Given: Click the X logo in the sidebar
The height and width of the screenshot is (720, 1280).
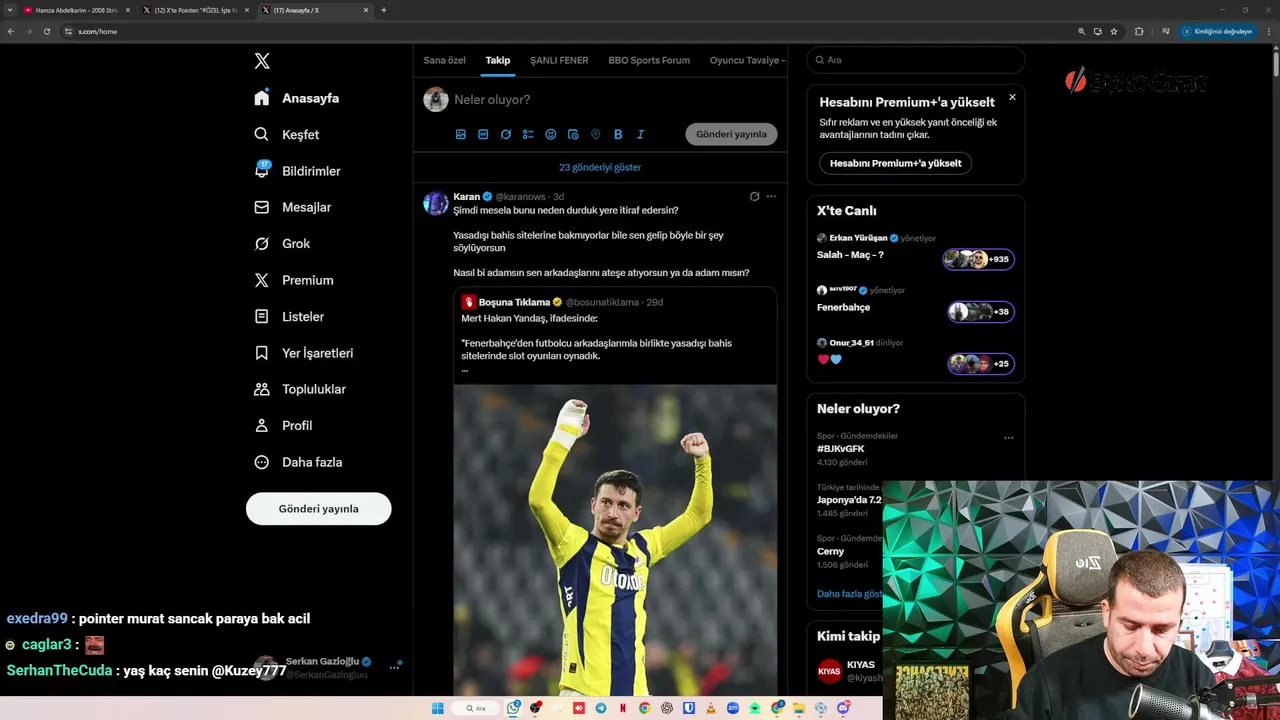Looking at the screenshot, I should tap(262, 61).
